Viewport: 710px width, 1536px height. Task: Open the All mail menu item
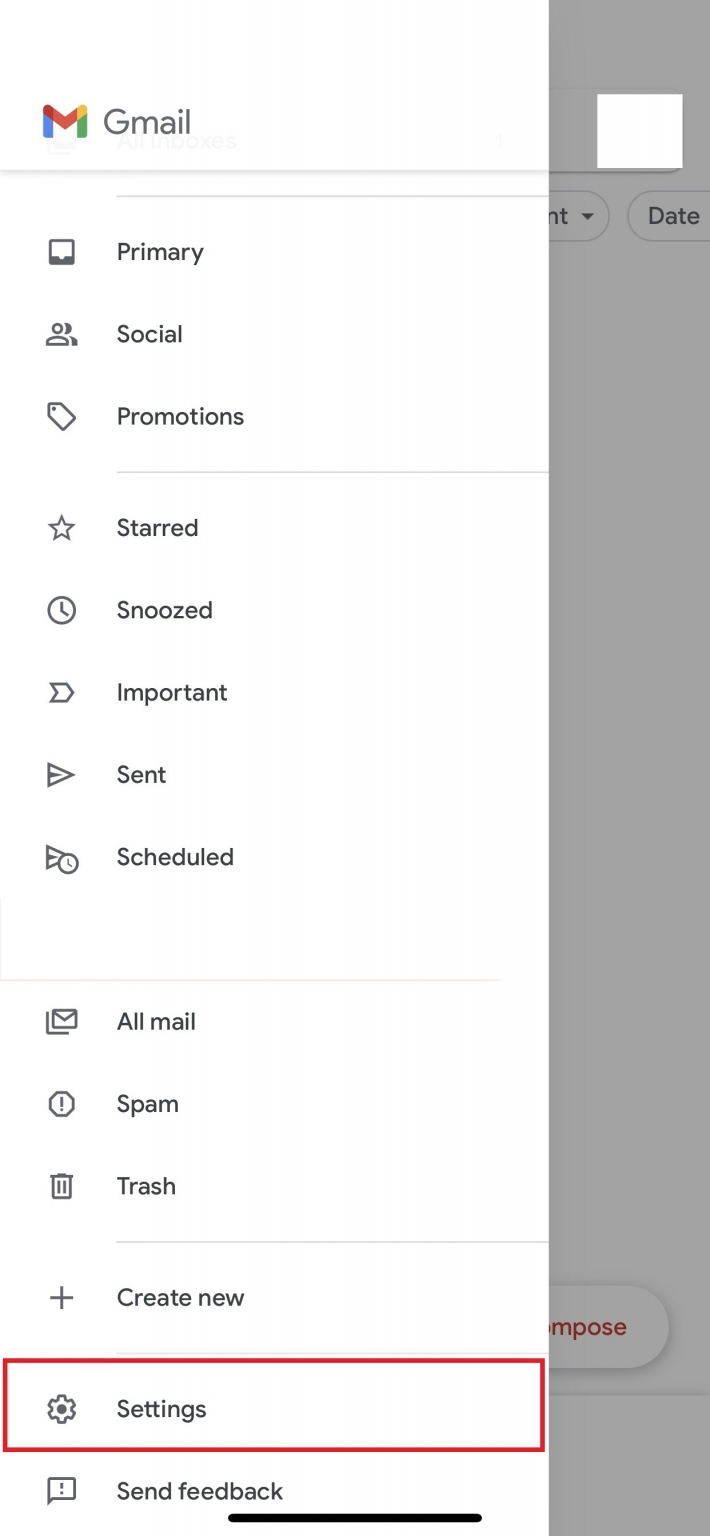click(274, 1022)
